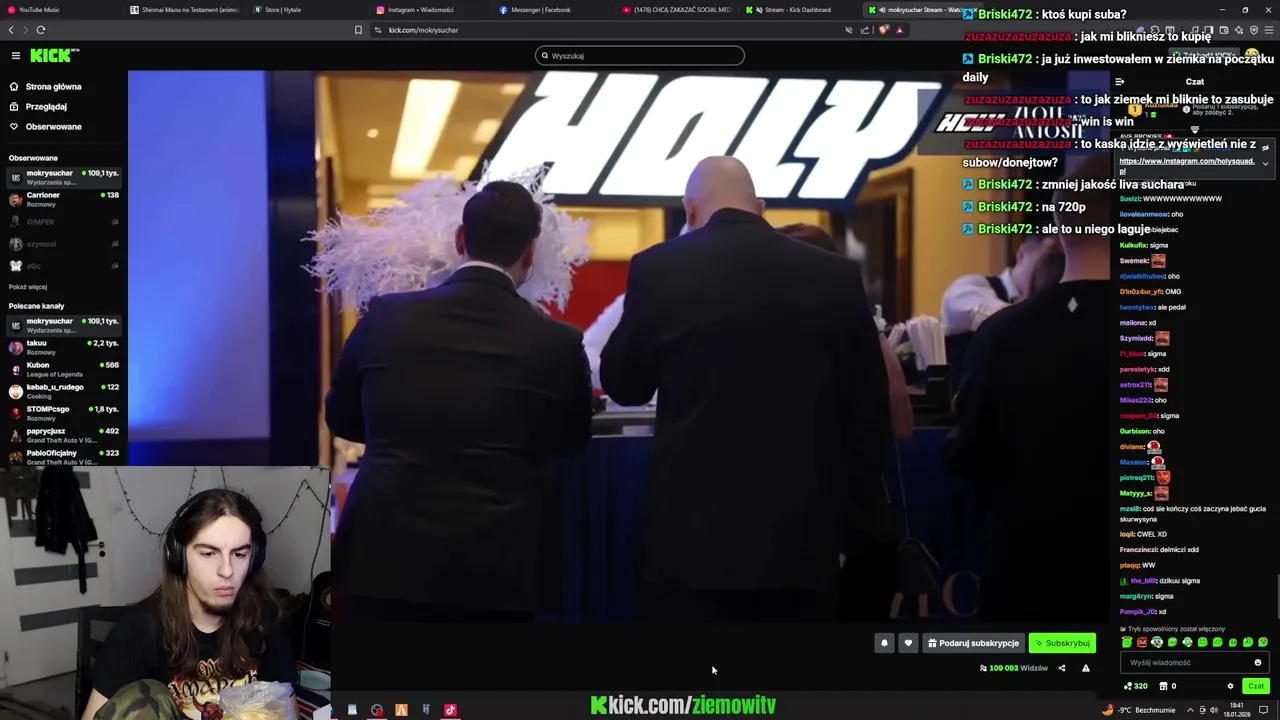Image resolution: width=1280 pixels, height=720 pixels.
Task: Click the Czat header title
Action: 1195,82
